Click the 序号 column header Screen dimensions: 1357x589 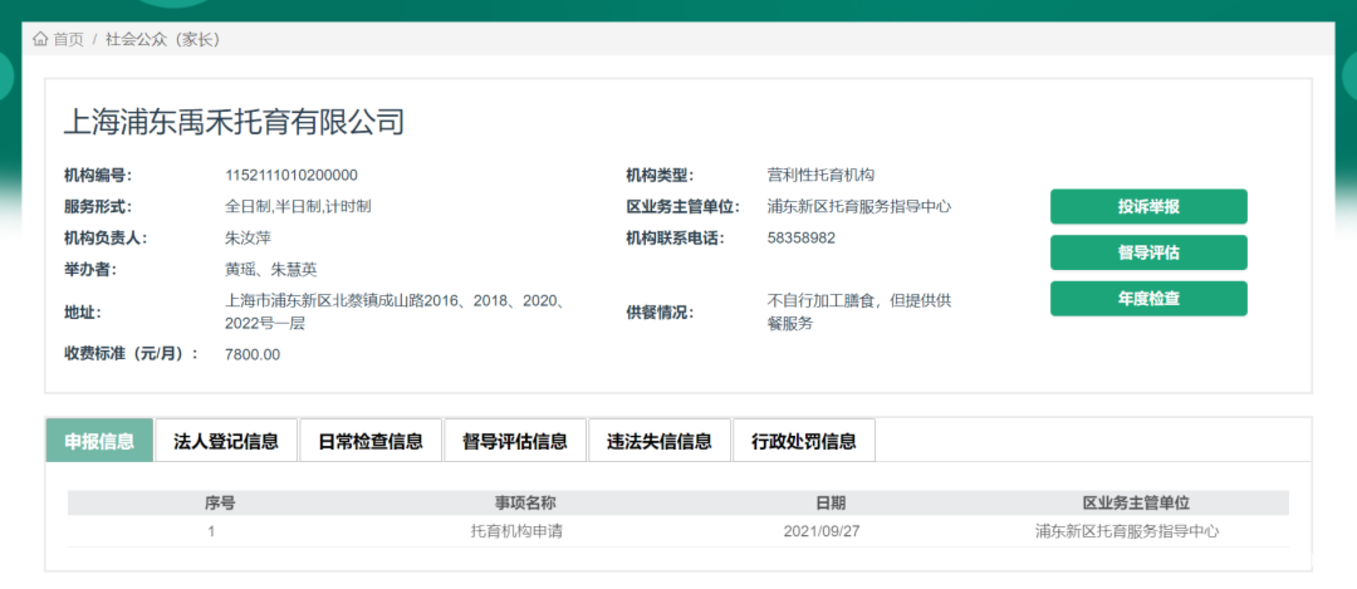[220, 503]
